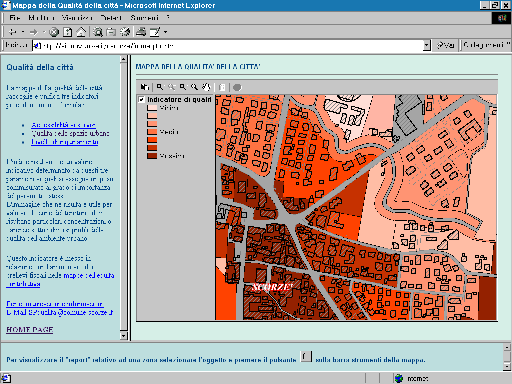The height and width of the screenshot is (384, 512).
Task: Open the third bullet link Livelli
Action: [x=65, y=142]
